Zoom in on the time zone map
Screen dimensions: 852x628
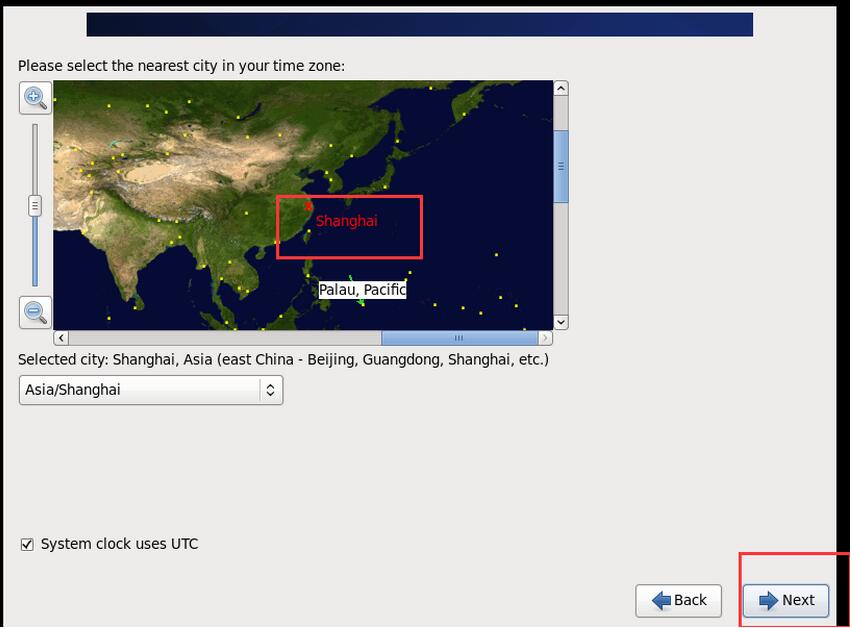click(x=35, y=98)
